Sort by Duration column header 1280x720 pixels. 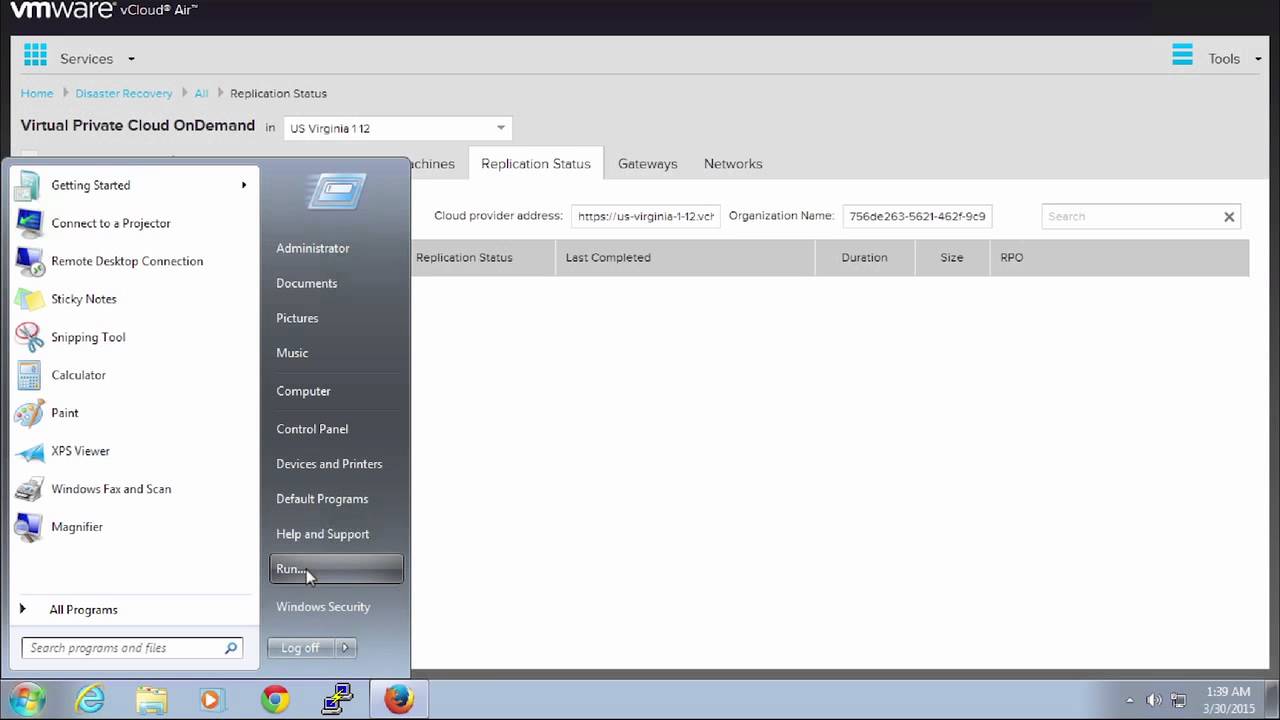click(864, 257)
